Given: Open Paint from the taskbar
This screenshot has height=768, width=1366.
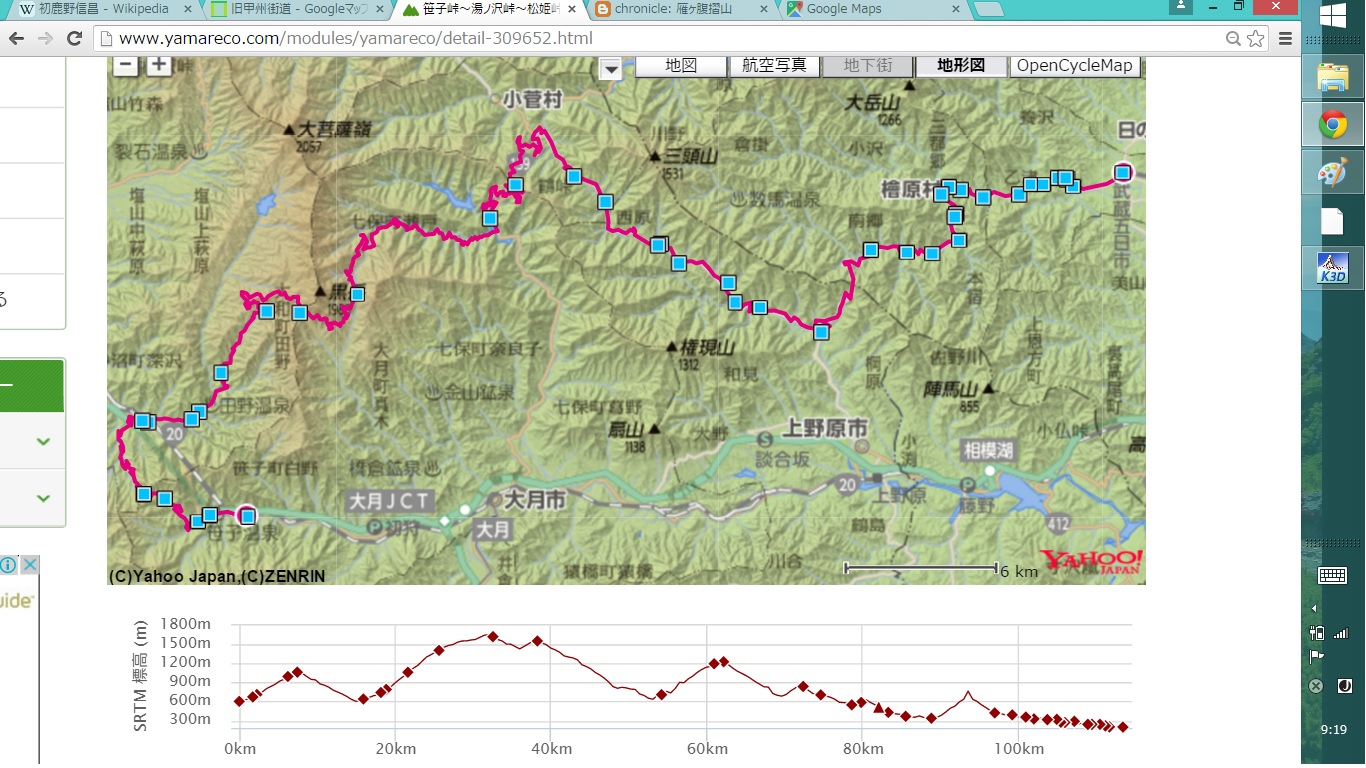Looking at the screenshot, I should pyautogui.click(x=1333, y=173).
